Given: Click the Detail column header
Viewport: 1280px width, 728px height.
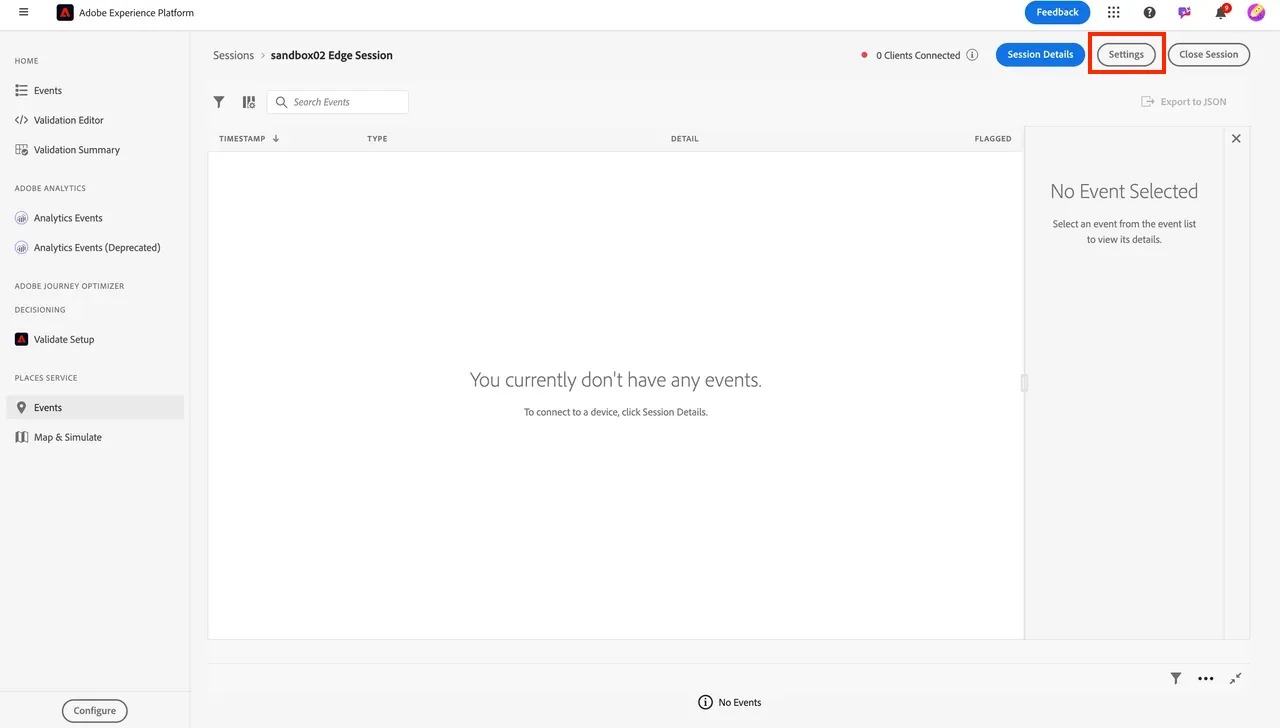Looking at the screenshot, I should (x=685, y=139).
